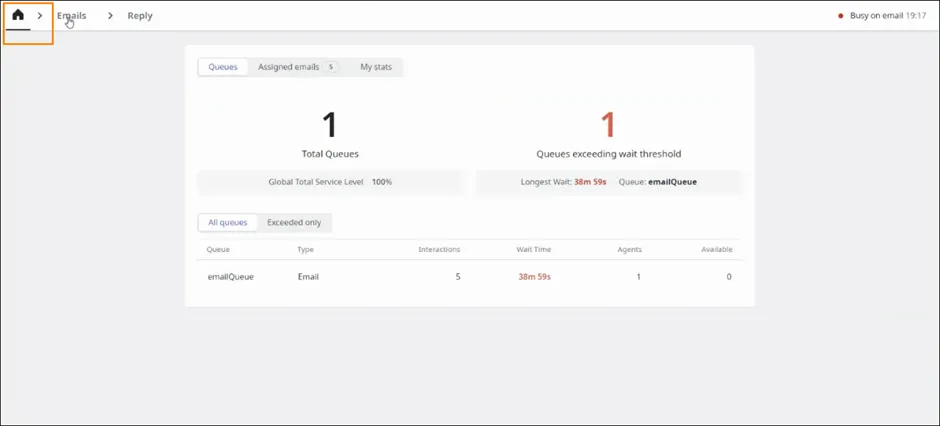
Task: Select the Exceeded only filter
Action: (x=294, y=222)
